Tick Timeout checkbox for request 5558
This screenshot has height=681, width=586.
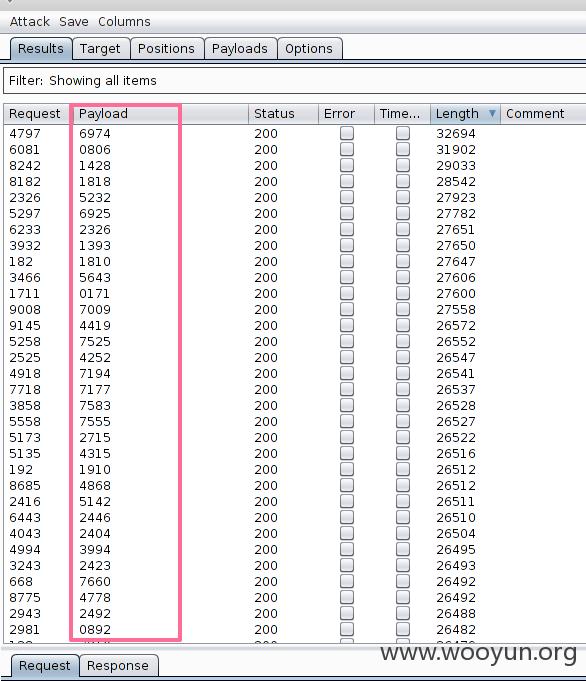(403, 421)
